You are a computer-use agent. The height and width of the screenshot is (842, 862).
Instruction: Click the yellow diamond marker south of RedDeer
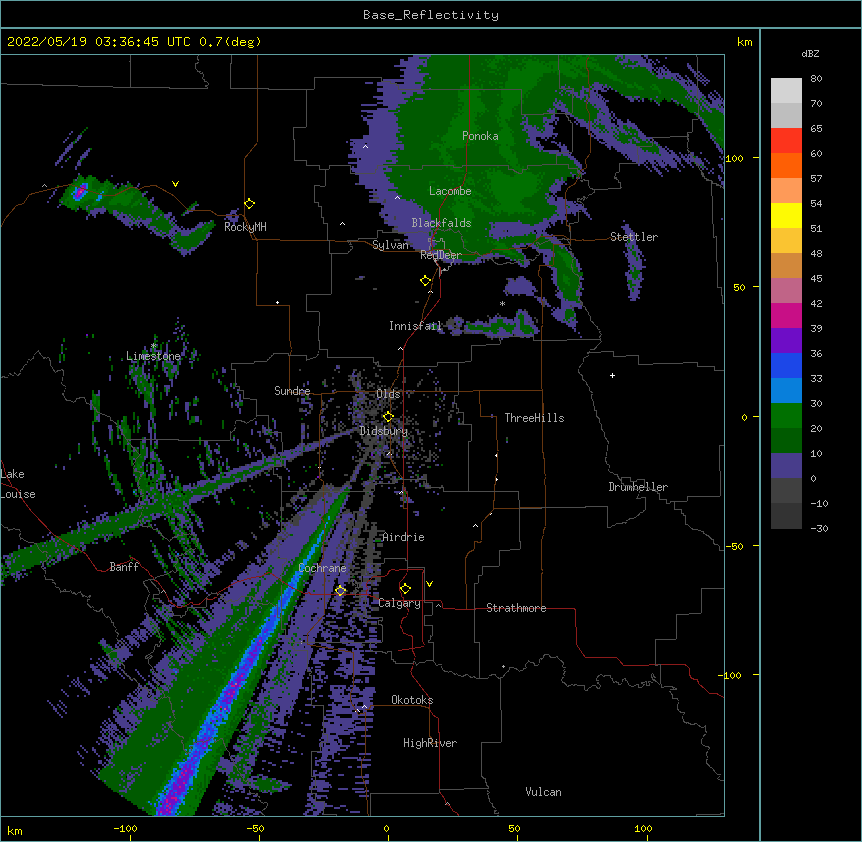[x=426, y=281]
